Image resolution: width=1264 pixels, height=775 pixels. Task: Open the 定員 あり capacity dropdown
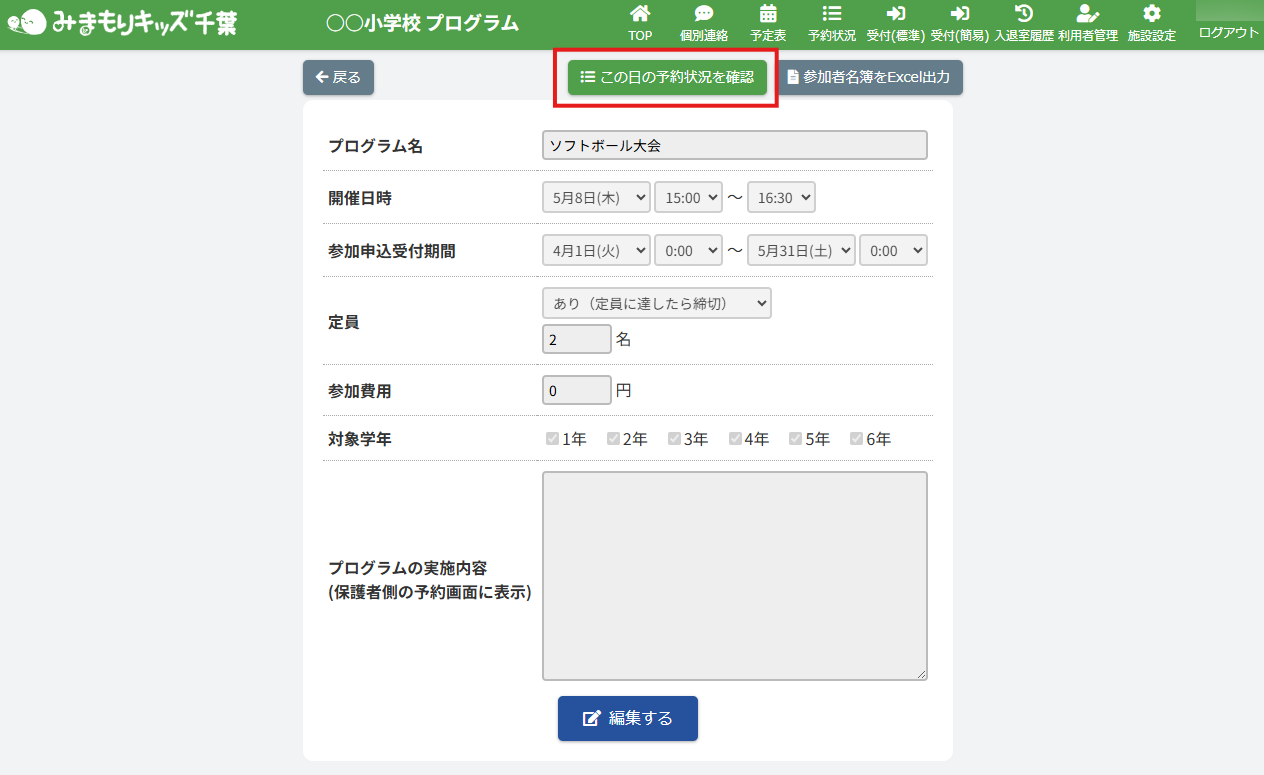click(x=656, y=303)
